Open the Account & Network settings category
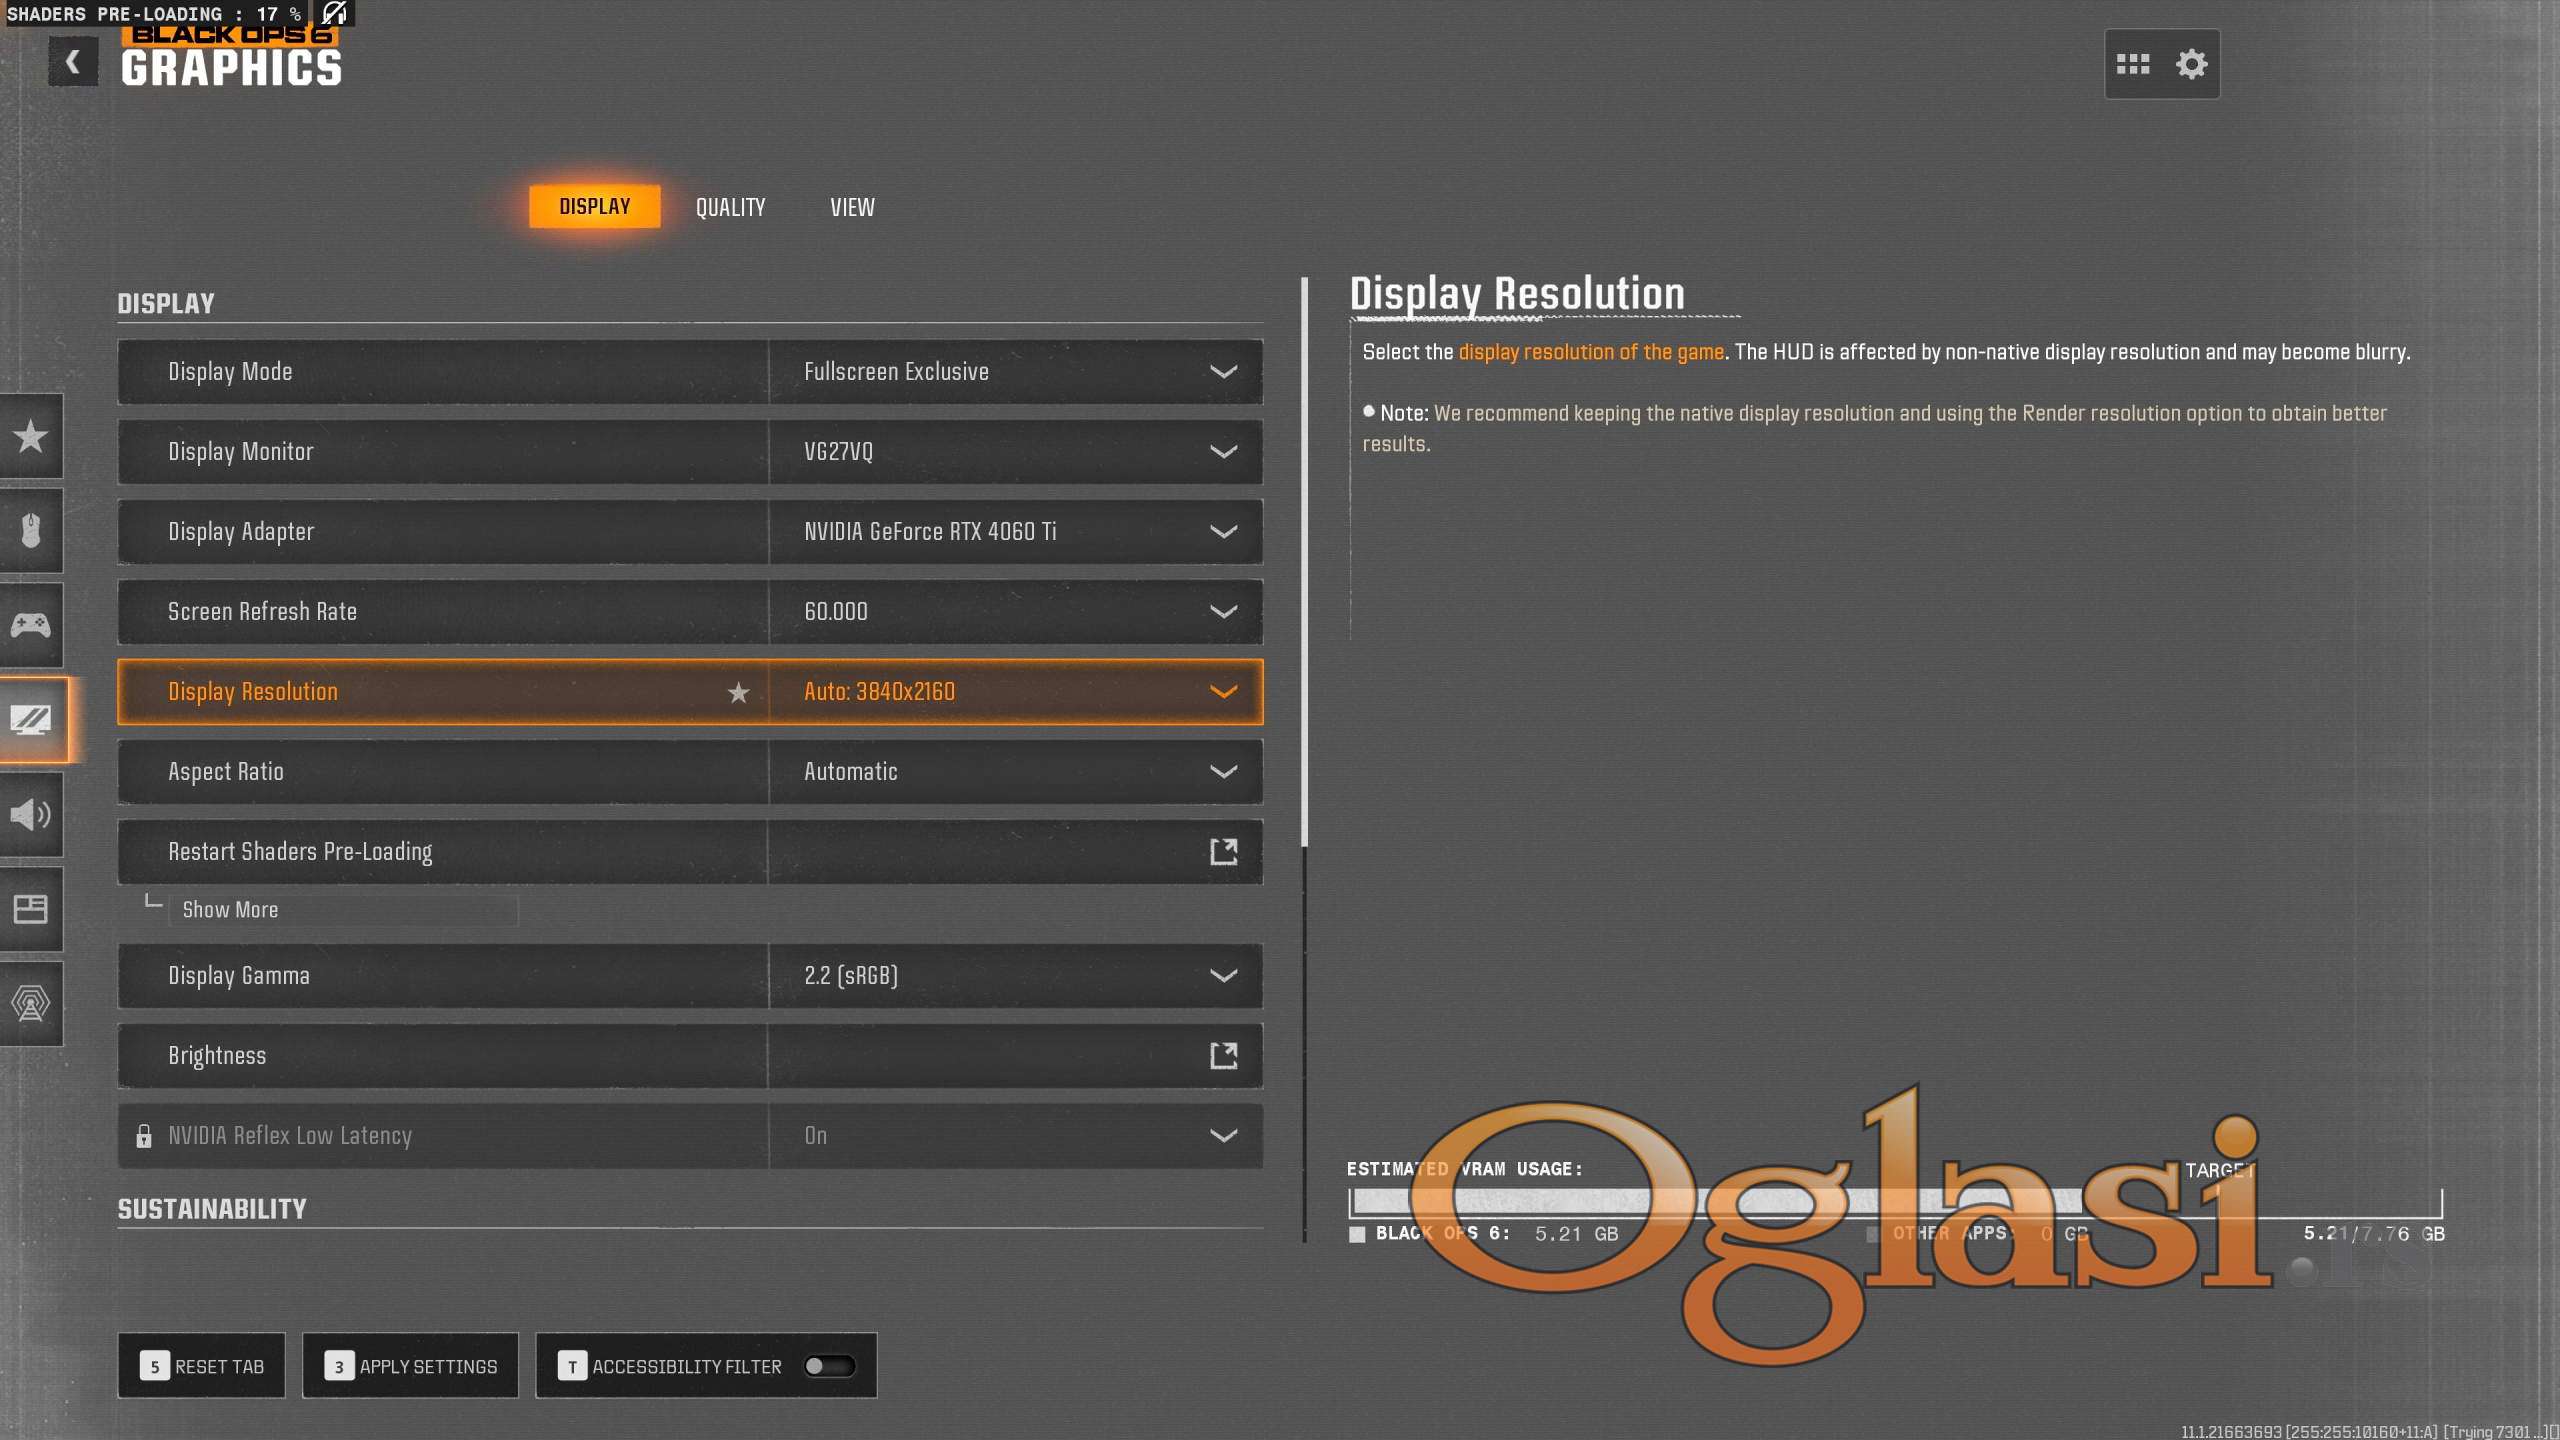This screenshot has width=2560, height=1440. [x=31, y=1003]
